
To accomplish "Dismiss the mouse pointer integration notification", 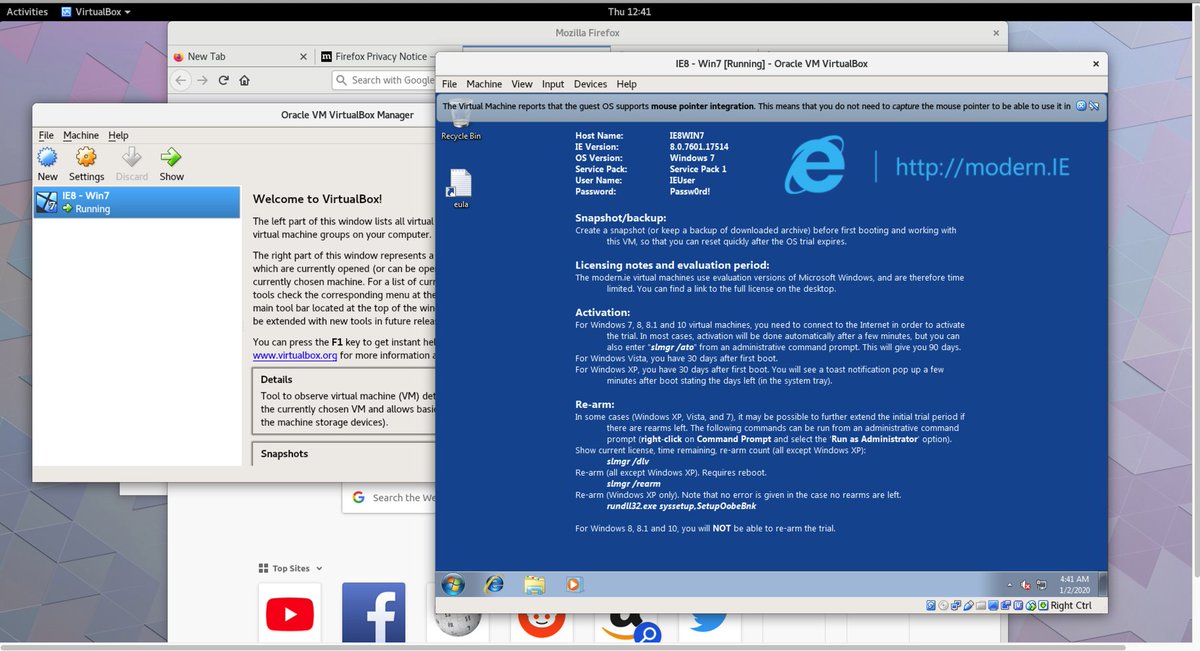I will pos(1081,105).
